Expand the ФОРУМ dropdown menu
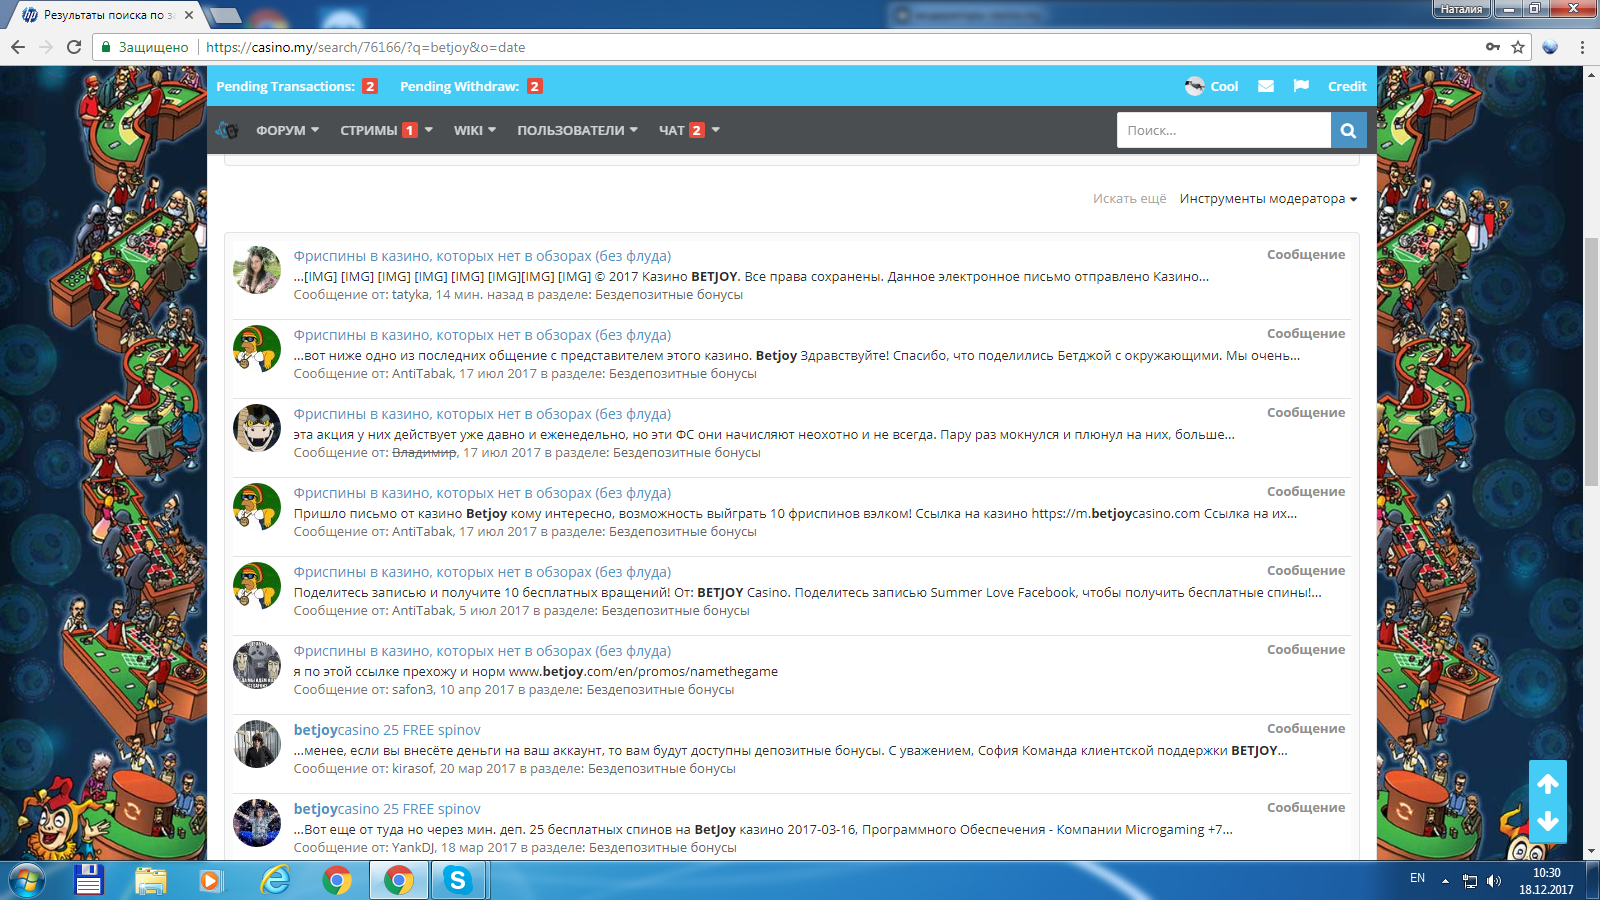 coord(287,130)
